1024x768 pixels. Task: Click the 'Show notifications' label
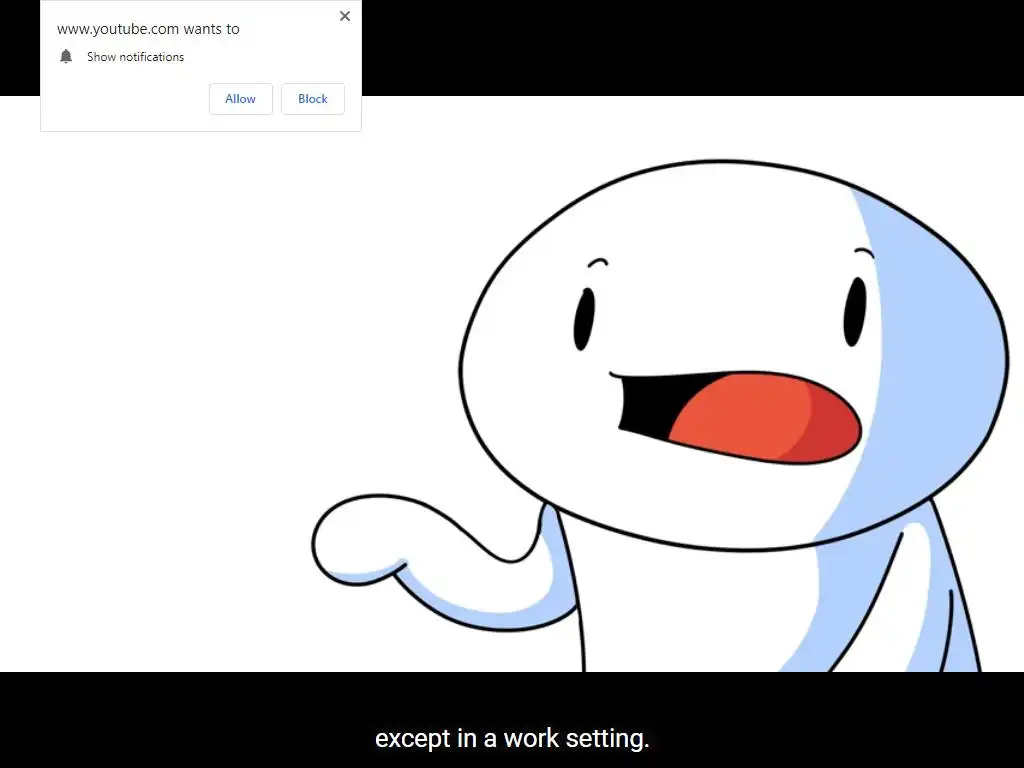point(135,57)
